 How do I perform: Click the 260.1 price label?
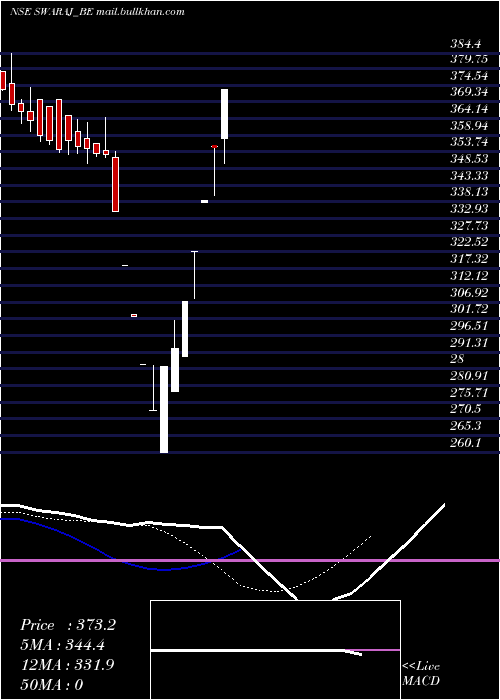pos(466,442)
